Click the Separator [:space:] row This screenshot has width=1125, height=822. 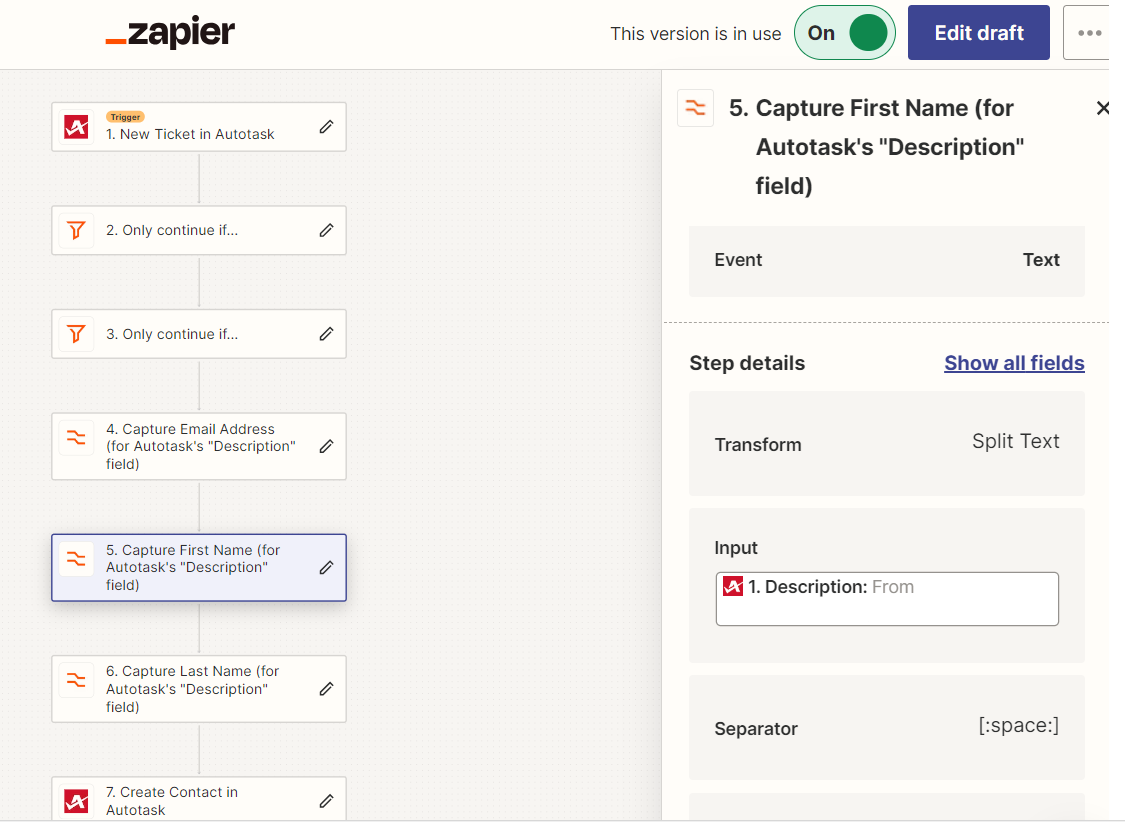[x=887, y=727]
